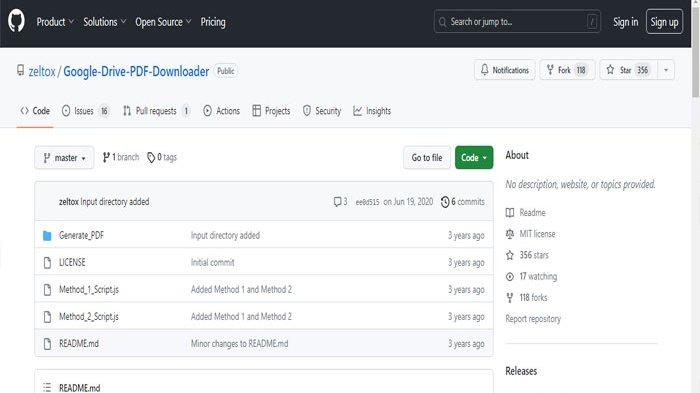Click the Sign in link
Image resolution: width=700 pixels, height=393 pixels.
[x=625, y=22]
